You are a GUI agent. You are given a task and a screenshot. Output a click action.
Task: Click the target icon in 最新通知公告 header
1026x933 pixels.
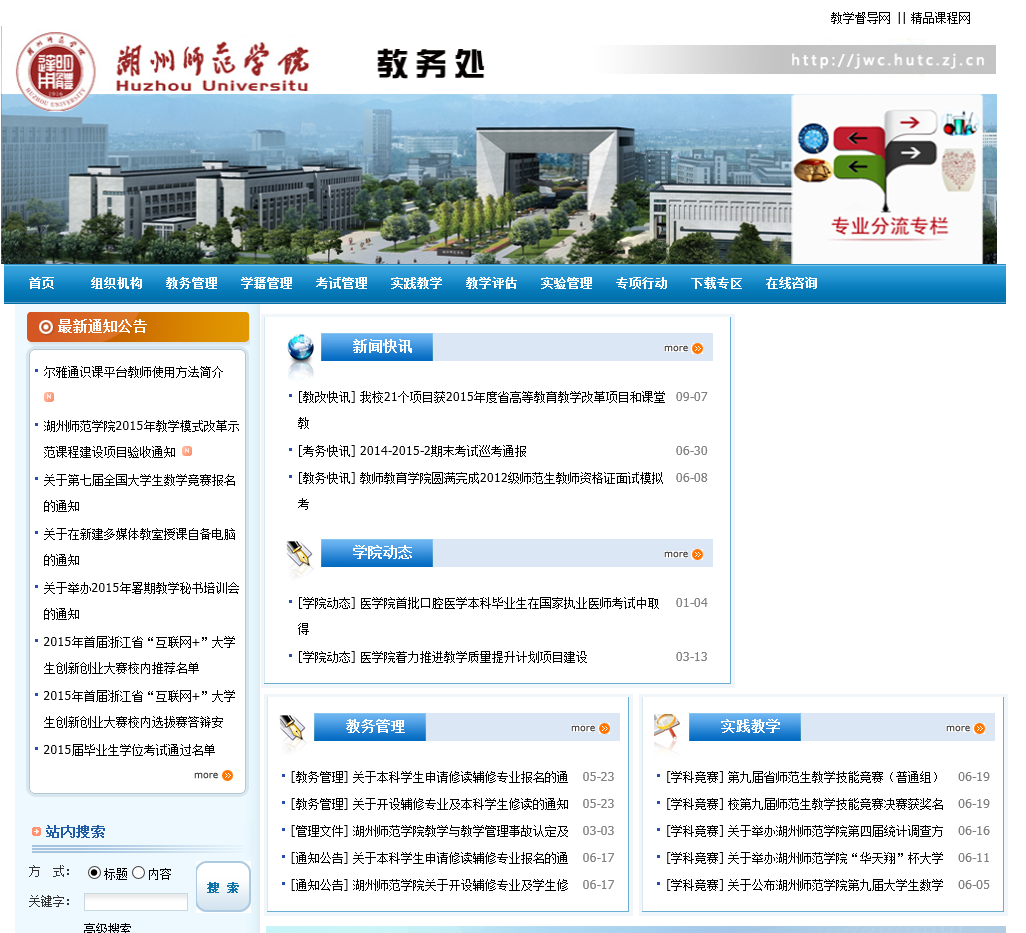tap(46, 326)
